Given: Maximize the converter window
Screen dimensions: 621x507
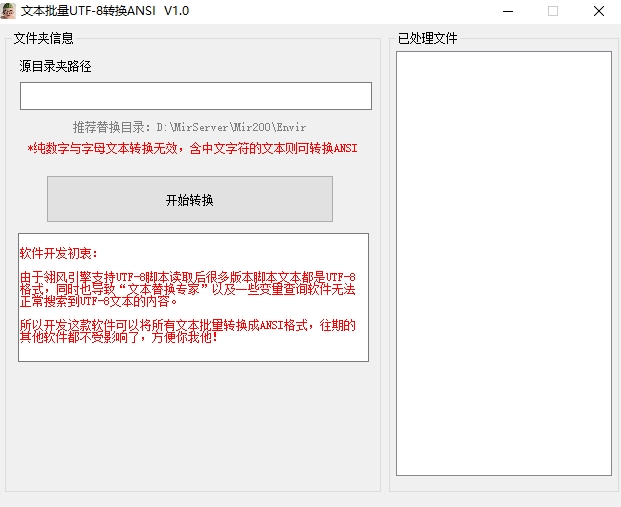Looking at the screenshot, I should click(x=553, y=11).
